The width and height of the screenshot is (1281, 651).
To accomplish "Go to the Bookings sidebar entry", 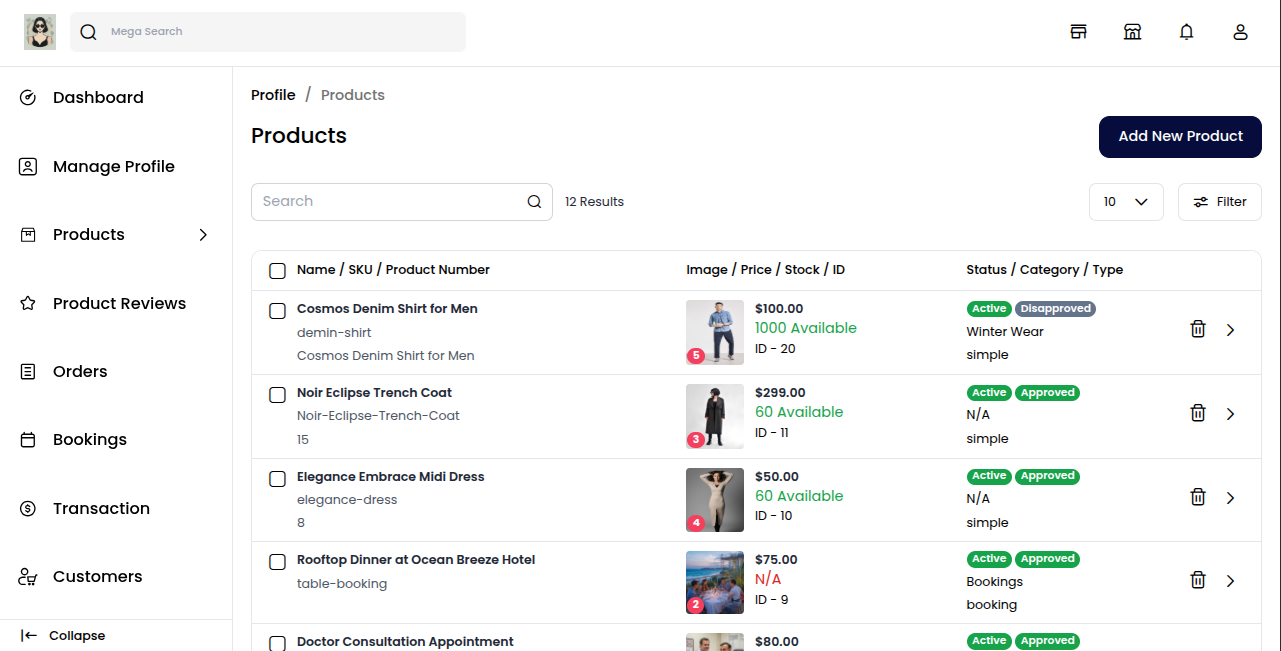I will coord(90,439).
